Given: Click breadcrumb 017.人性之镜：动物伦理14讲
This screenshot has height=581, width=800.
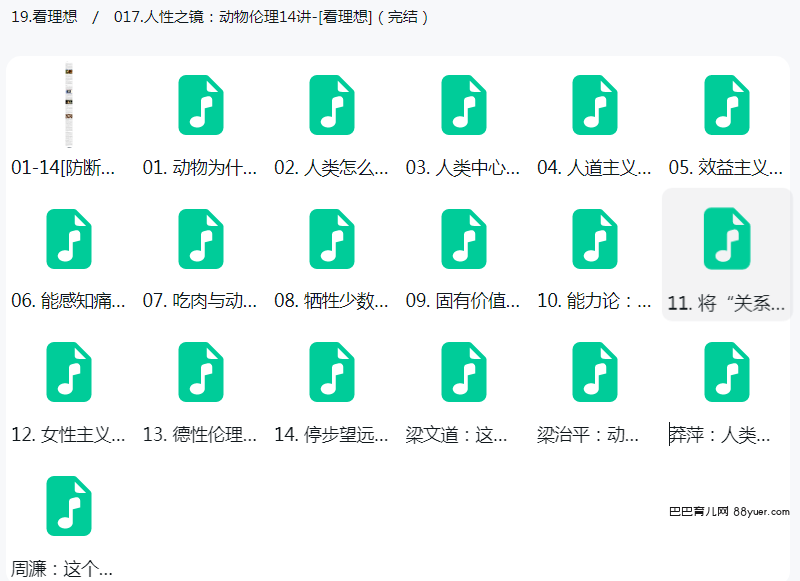Looking at the screenshot, I should [271, 17].
